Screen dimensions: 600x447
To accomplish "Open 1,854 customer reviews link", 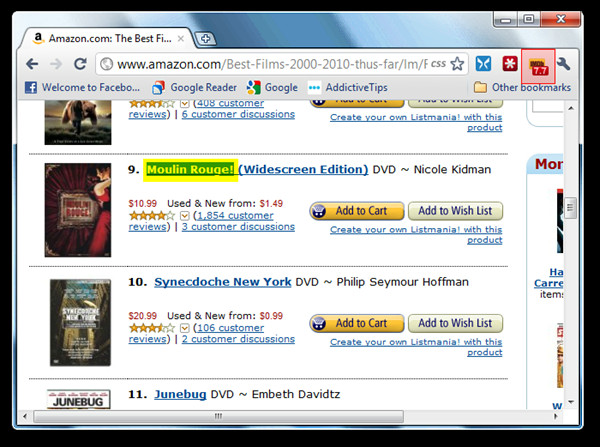I will (x=235, y=215).
